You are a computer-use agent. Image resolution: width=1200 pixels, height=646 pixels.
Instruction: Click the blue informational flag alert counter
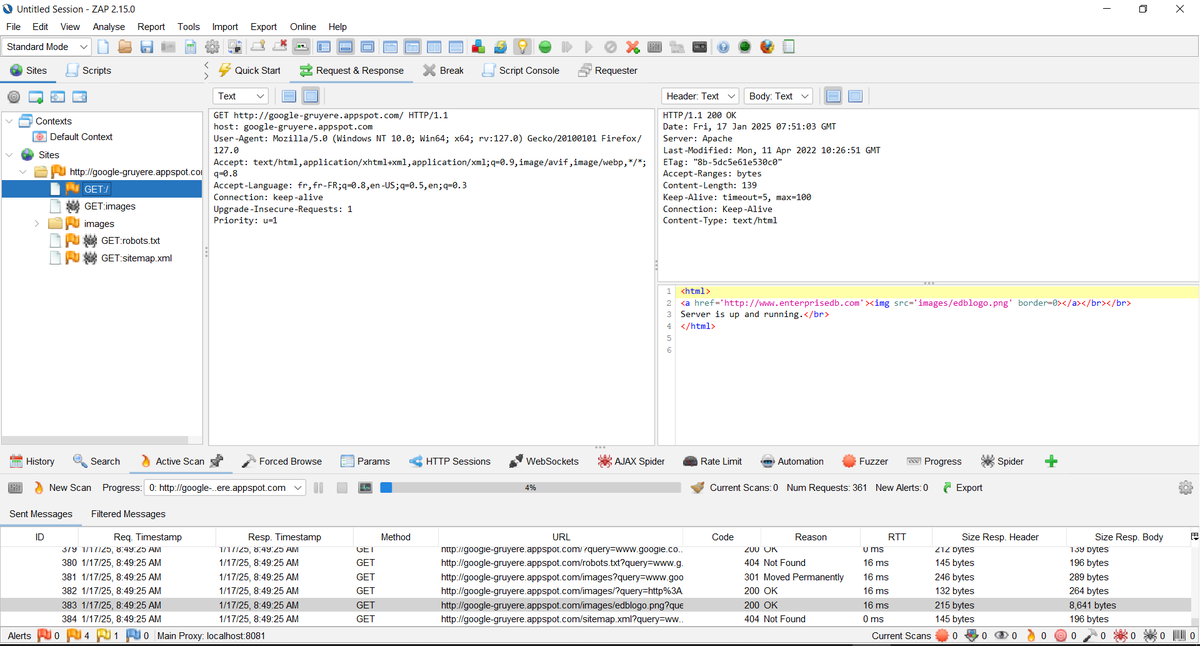(x=138, y=636)
